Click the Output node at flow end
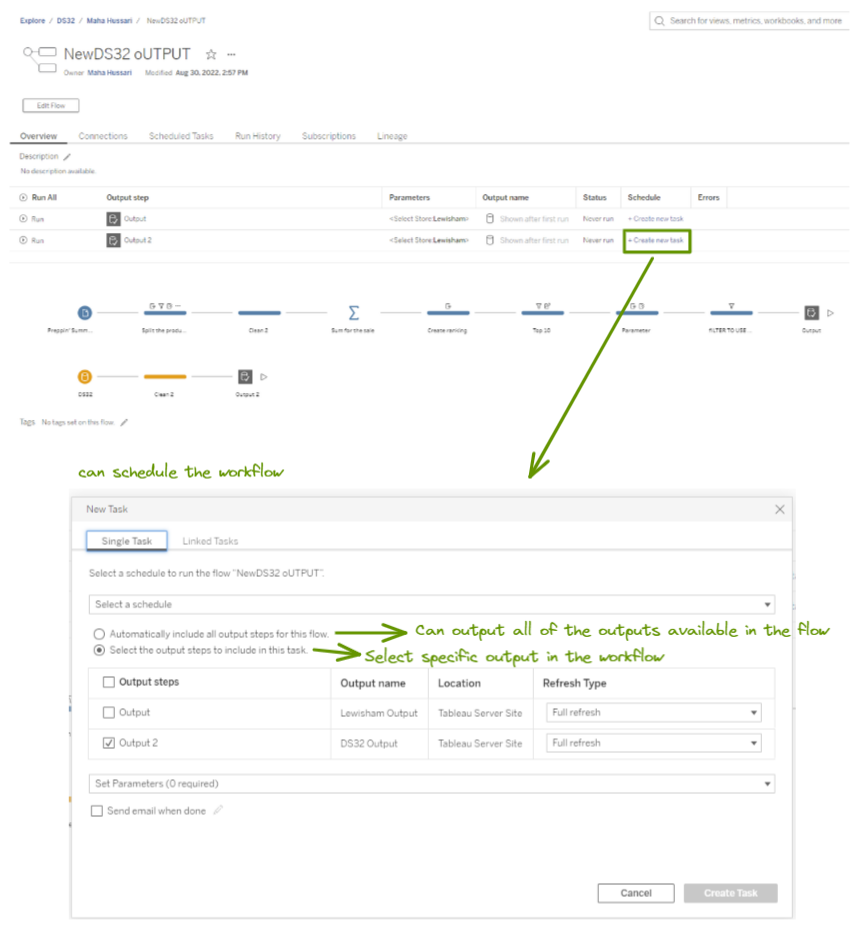 pyautogui.click(x=811, y=313)
